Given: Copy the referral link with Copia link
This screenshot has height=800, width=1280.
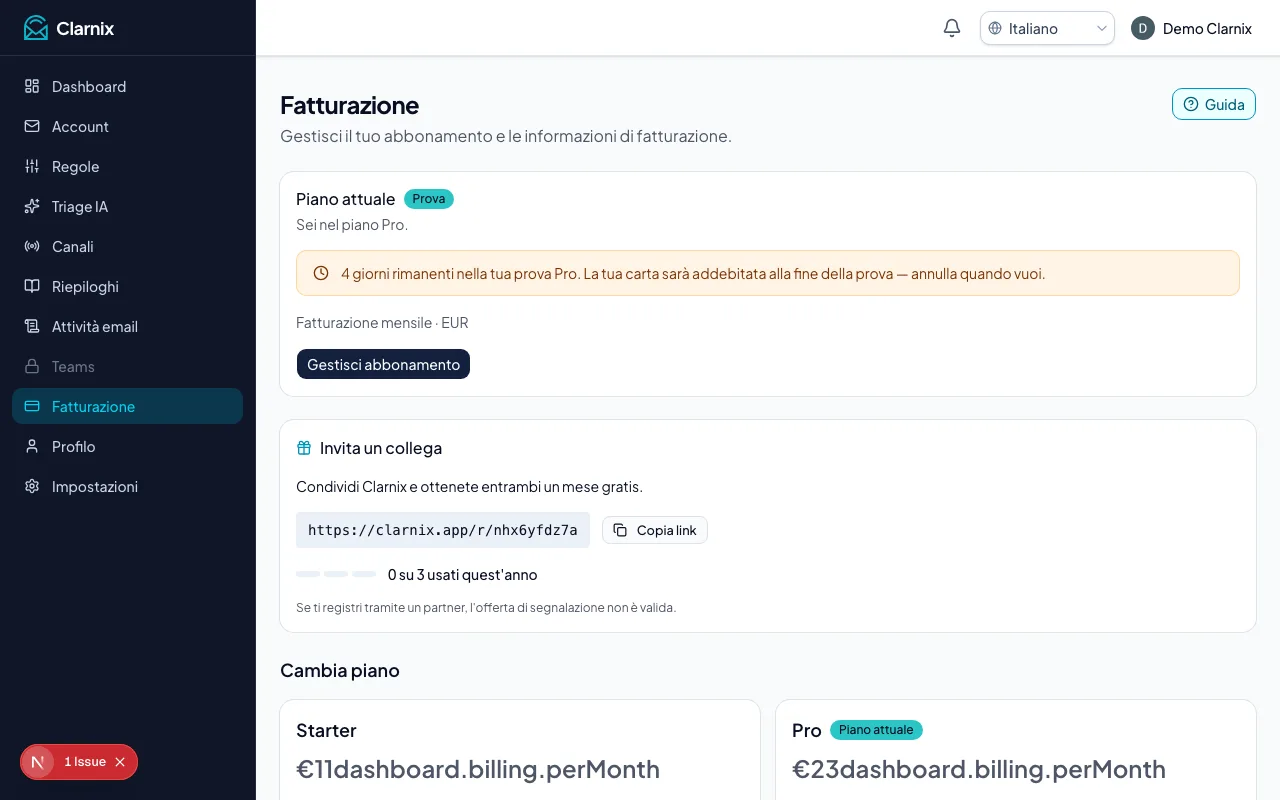Looking at the screenshot, I should point(654,530).
